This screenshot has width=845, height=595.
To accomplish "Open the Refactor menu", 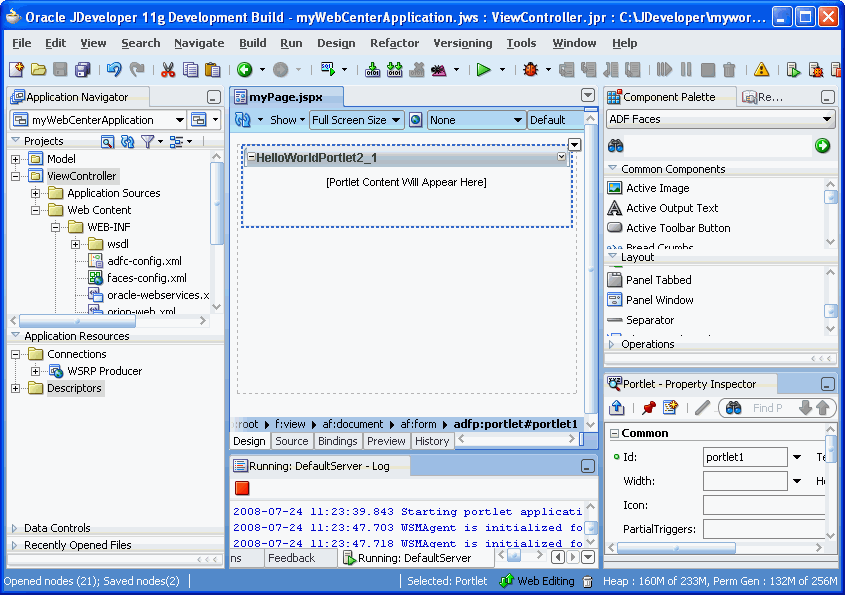I will click(x=394, y=43).
